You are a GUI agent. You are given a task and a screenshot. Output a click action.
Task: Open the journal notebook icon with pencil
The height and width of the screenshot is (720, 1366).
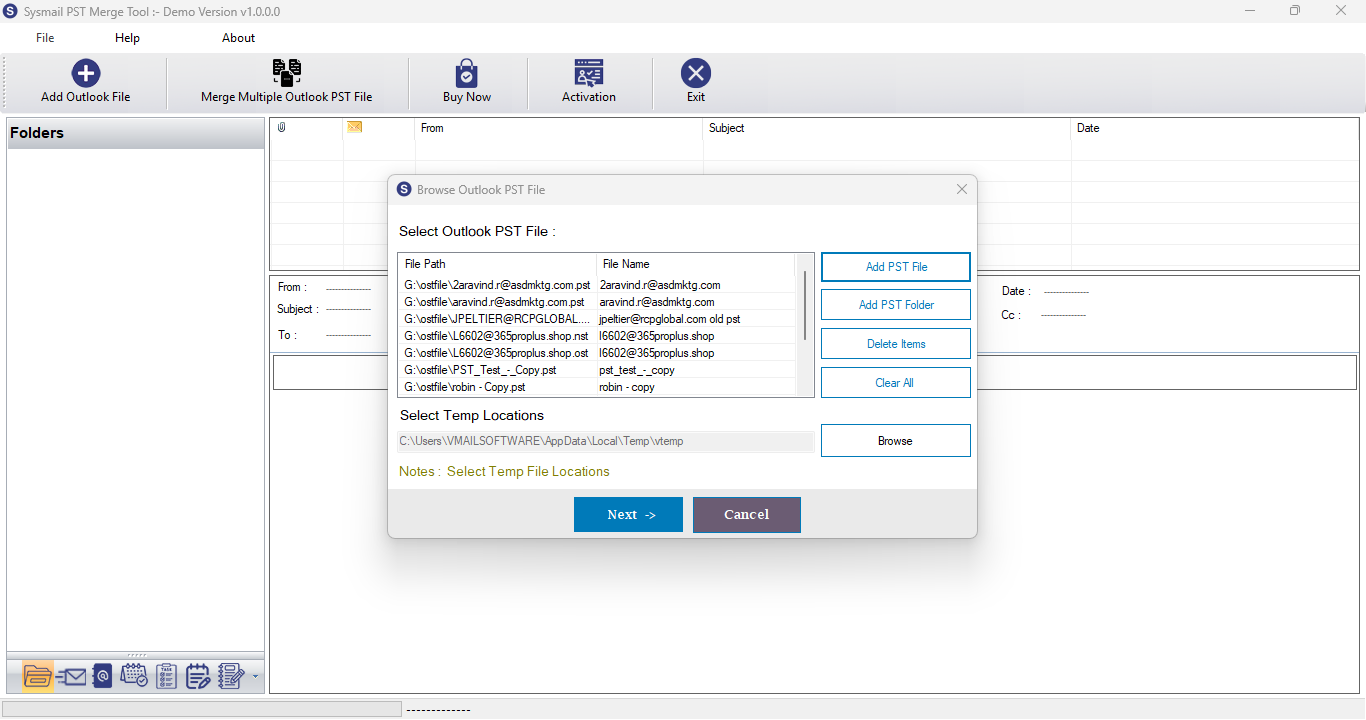point(231,676)
